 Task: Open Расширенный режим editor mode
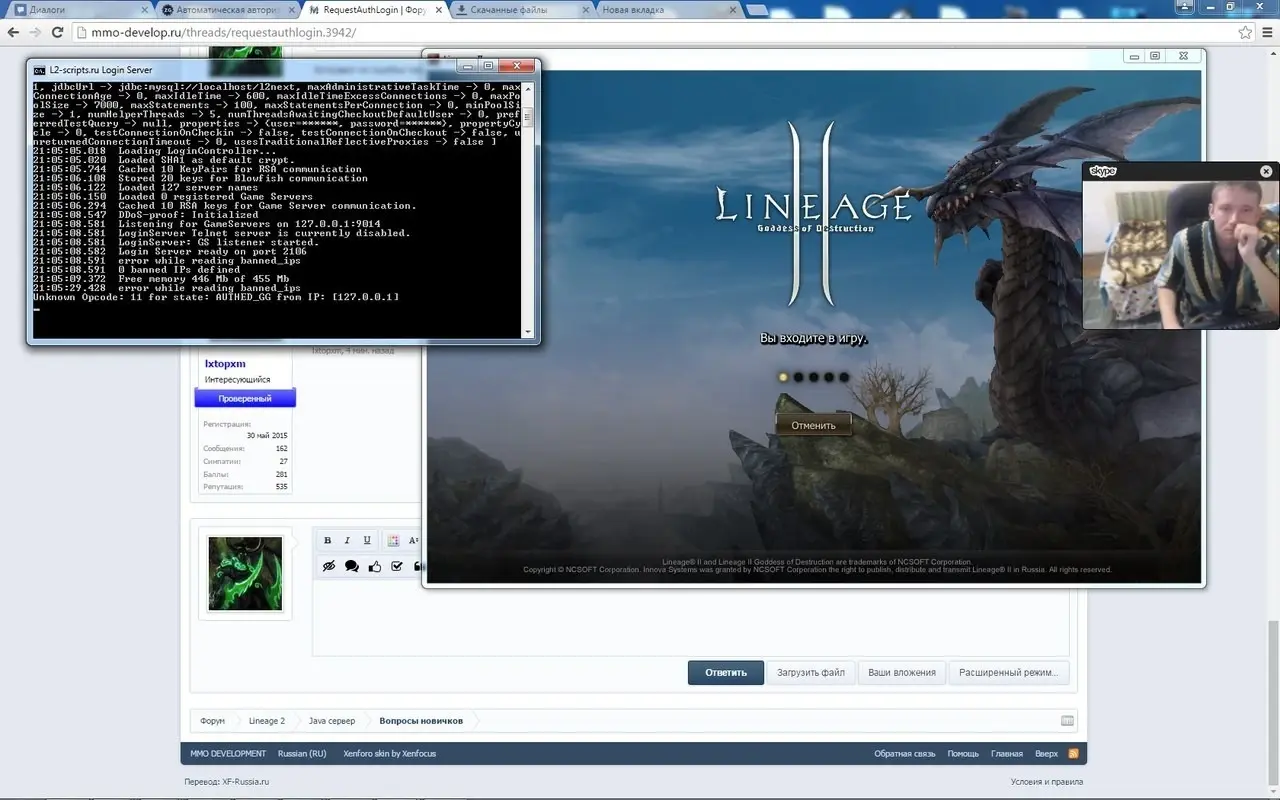pos(1008,672)
